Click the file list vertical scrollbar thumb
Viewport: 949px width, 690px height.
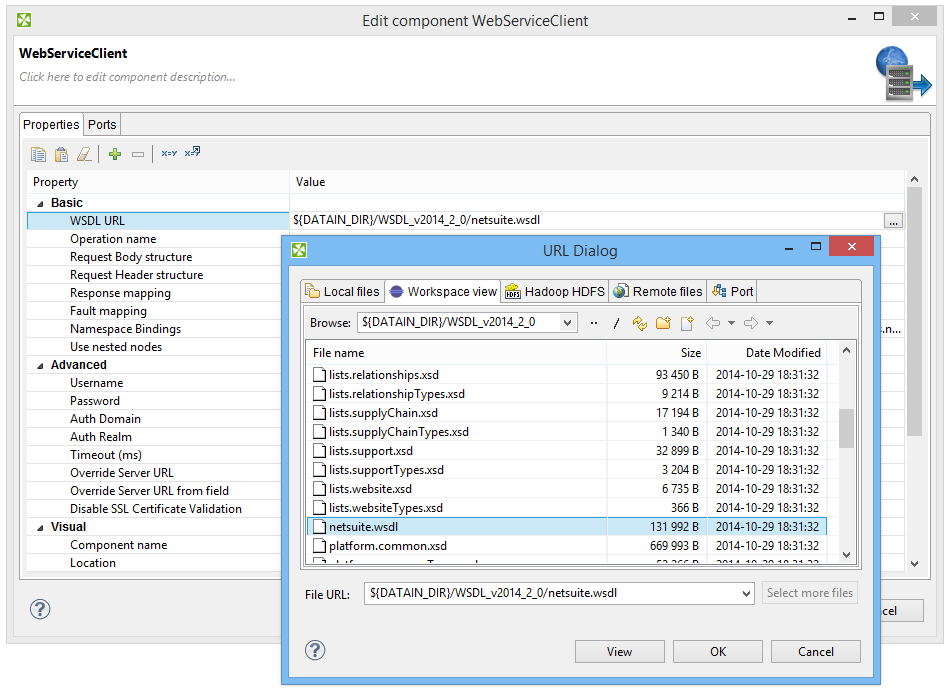(x=846, y=429)
